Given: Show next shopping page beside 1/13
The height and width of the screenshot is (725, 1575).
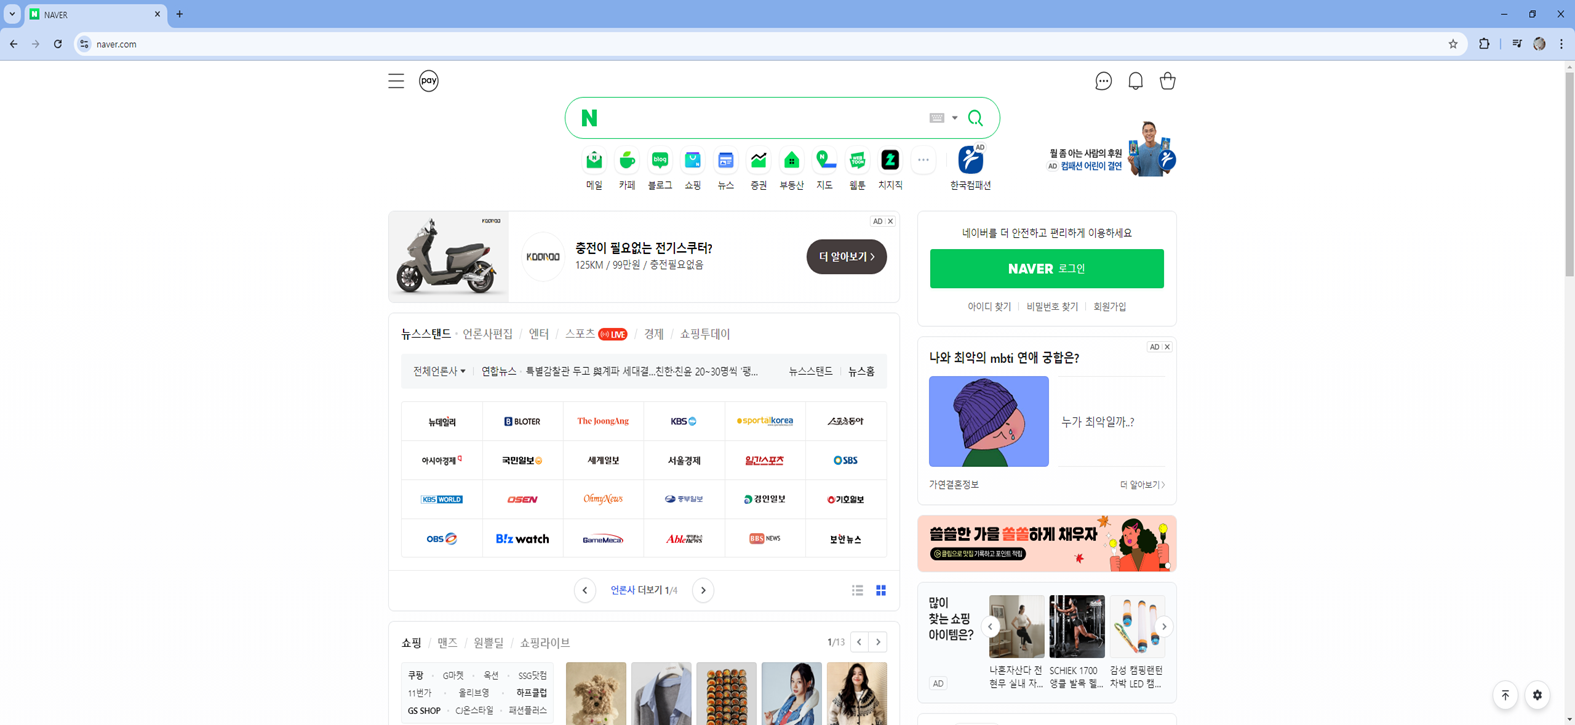Looking at the screenshot, I should 878,642.
